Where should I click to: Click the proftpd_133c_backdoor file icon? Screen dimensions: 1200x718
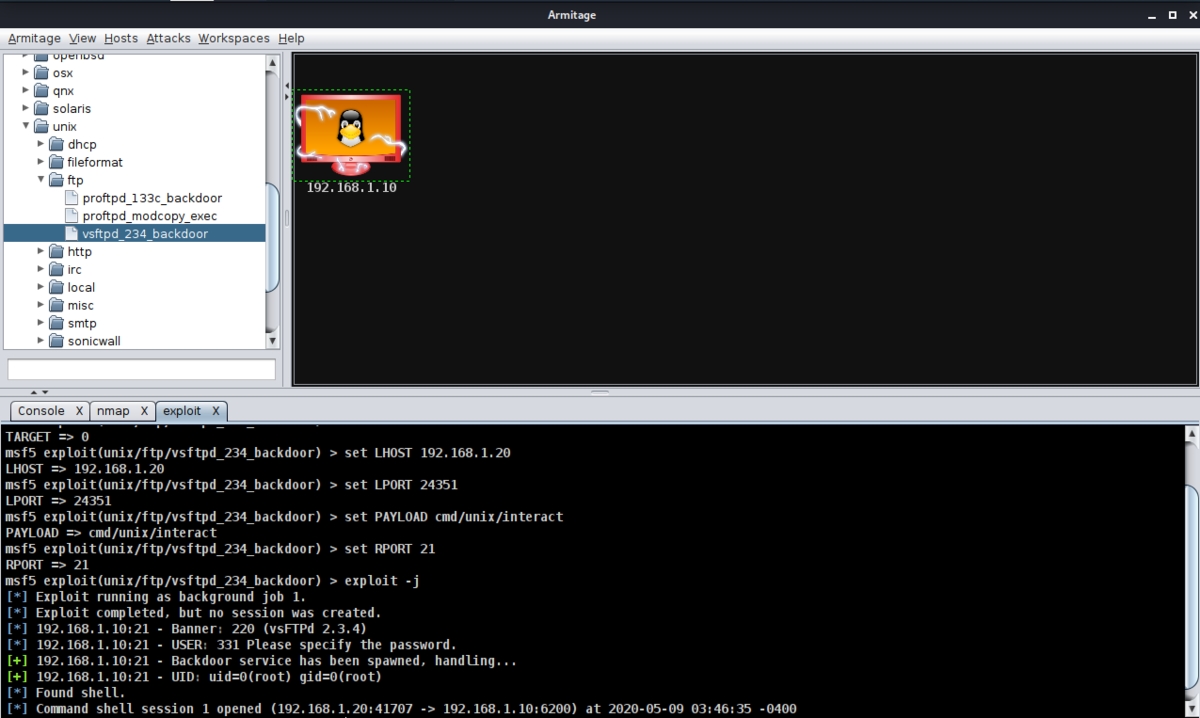(71, 198)
